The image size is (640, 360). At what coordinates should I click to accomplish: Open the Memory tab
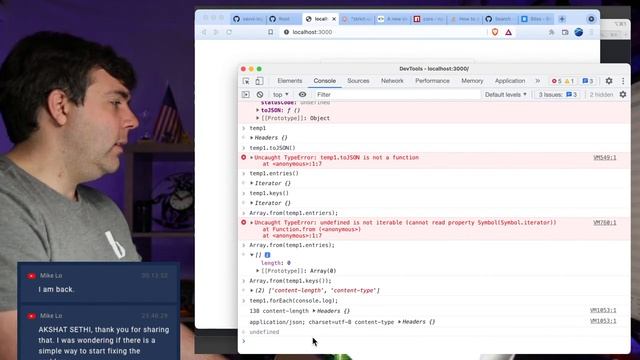point(472,81)
